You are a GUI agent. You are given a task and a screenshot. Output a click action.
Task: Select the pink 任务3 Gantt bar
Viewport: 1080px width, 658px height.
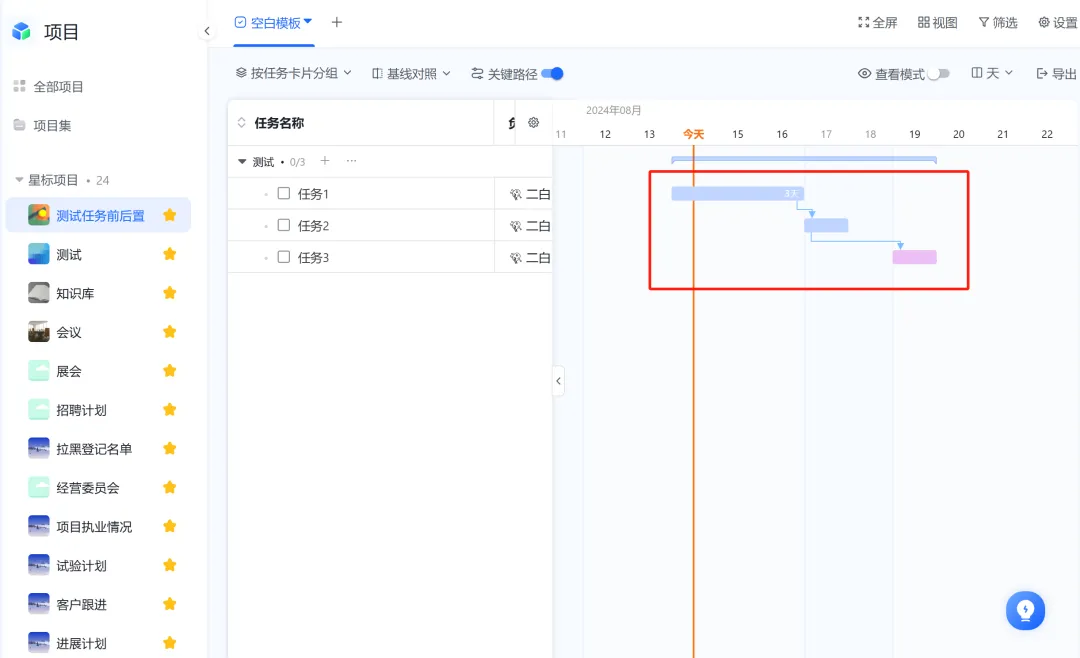coord(915,257)
